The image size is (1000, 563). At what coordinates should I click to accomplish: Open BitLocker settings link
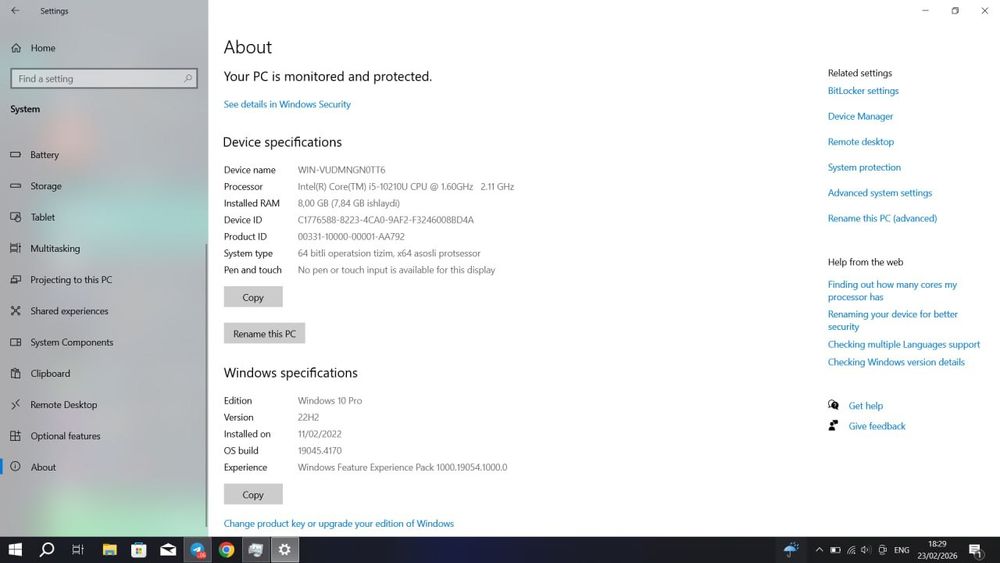pos(863,91)
